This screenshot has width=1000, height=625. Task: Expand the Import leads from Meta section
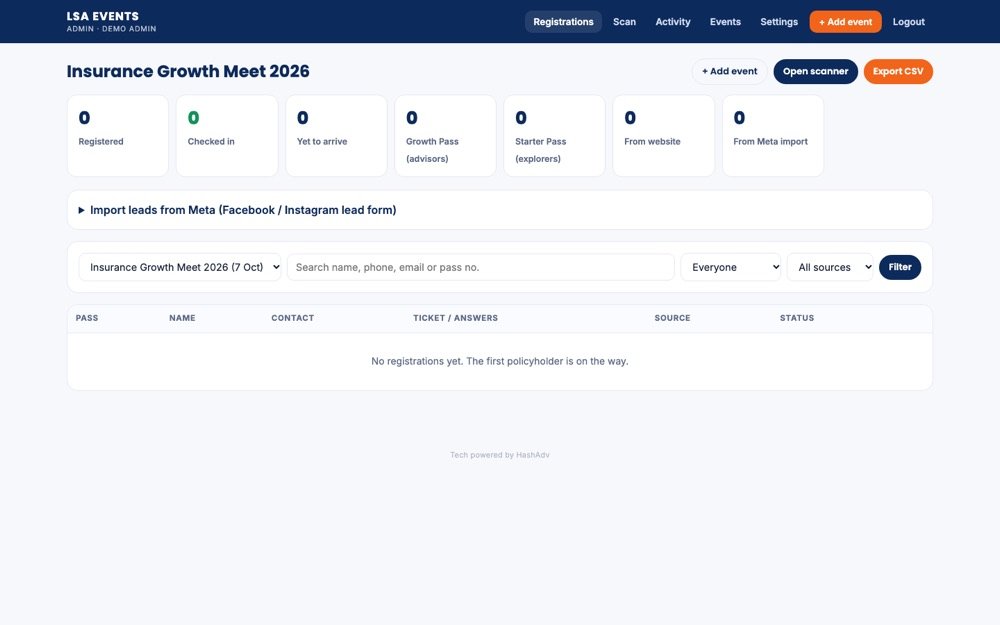(x=499, y=210)
